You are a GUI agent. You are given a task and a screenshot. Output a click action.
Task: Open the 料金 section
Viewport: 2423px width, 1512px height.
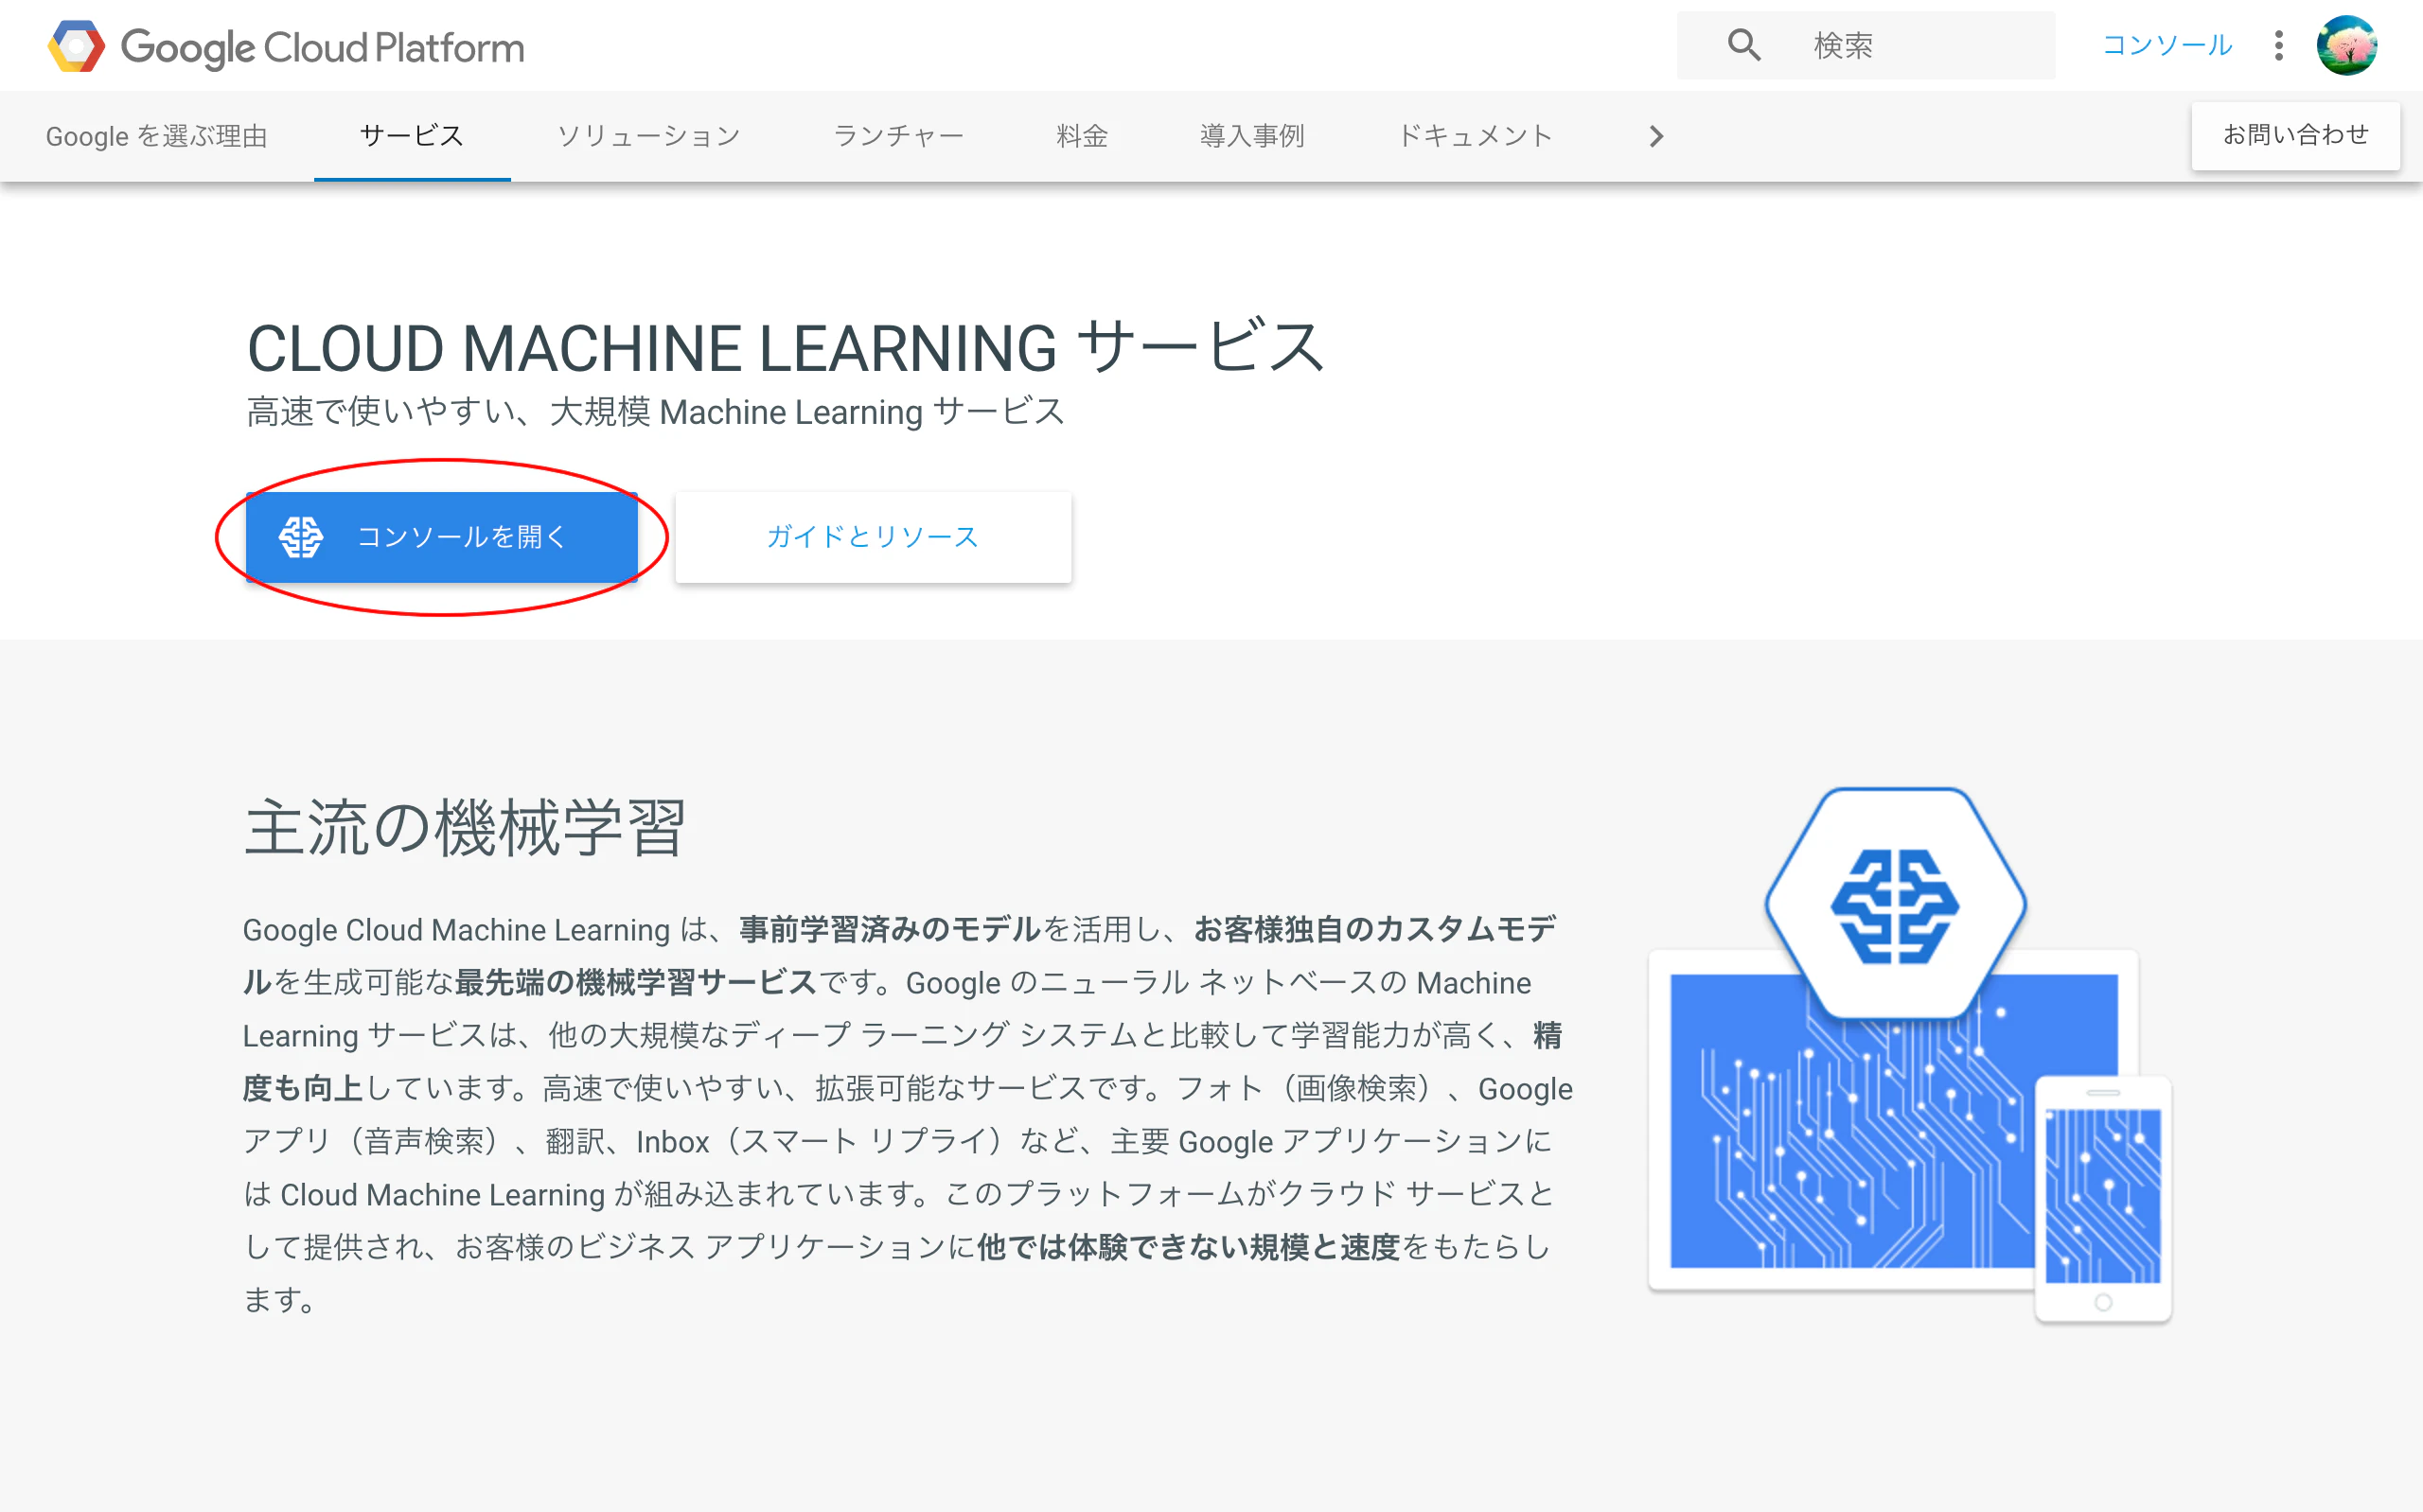pyautogui.click(x=1080, y=136)
